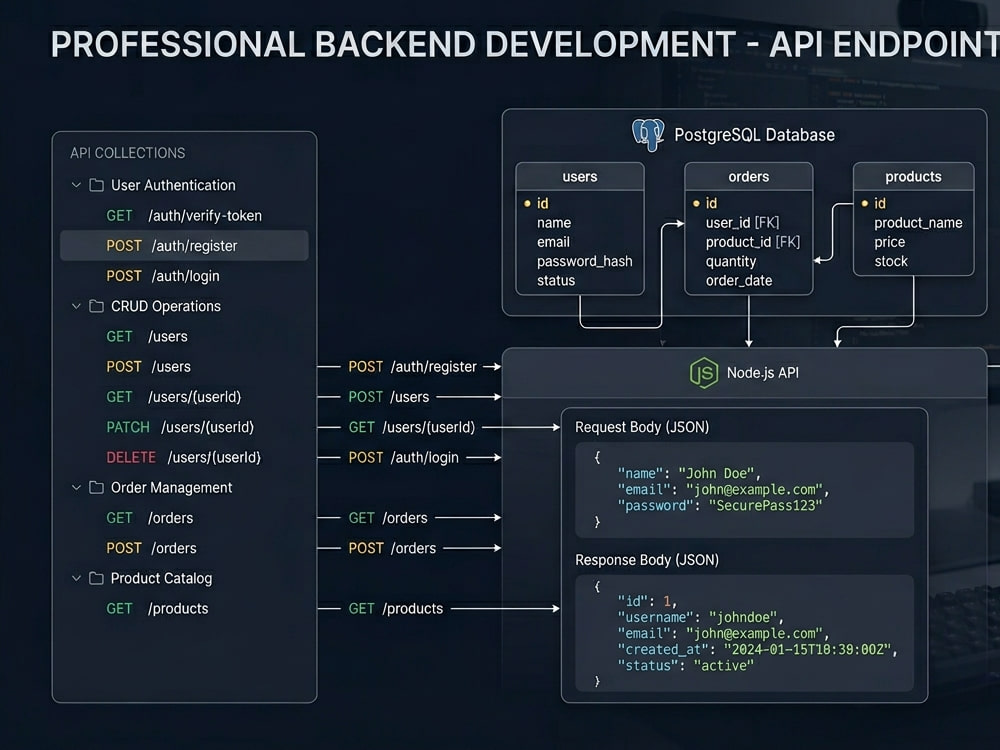The height and width of the screenshot is (750, 1000).
Task: Click the GET /users/{userId} flow label
Action: tap(411, 427)
